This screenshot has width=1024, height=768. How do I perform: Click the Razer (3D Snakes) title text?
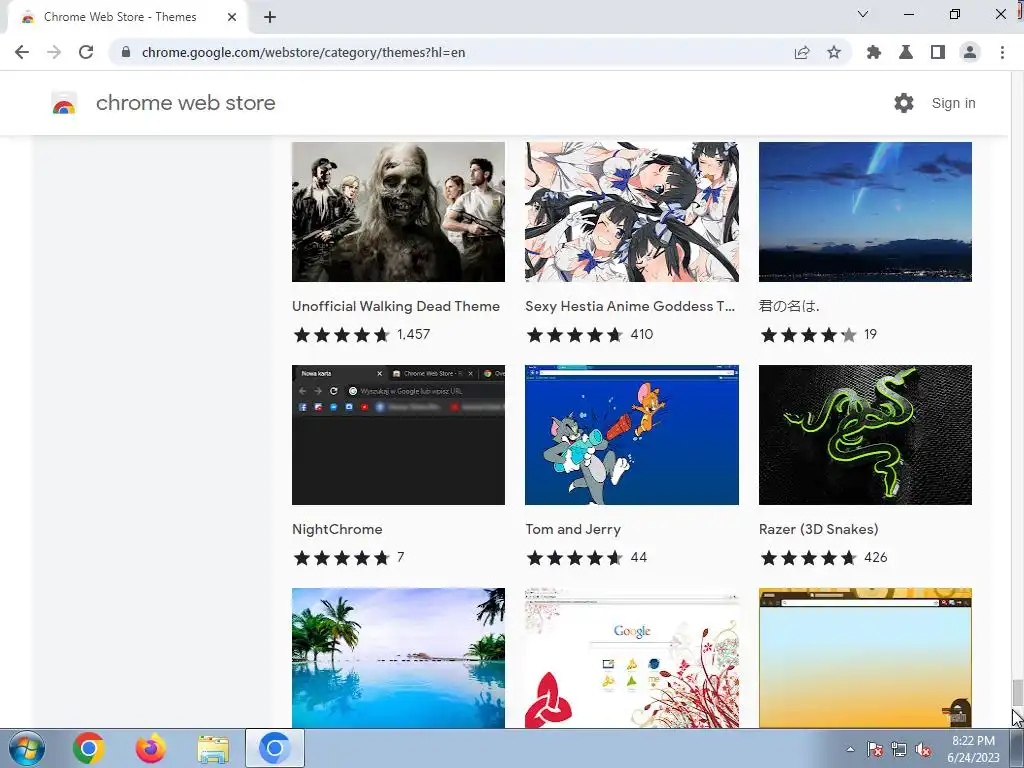tap(818, 529)
